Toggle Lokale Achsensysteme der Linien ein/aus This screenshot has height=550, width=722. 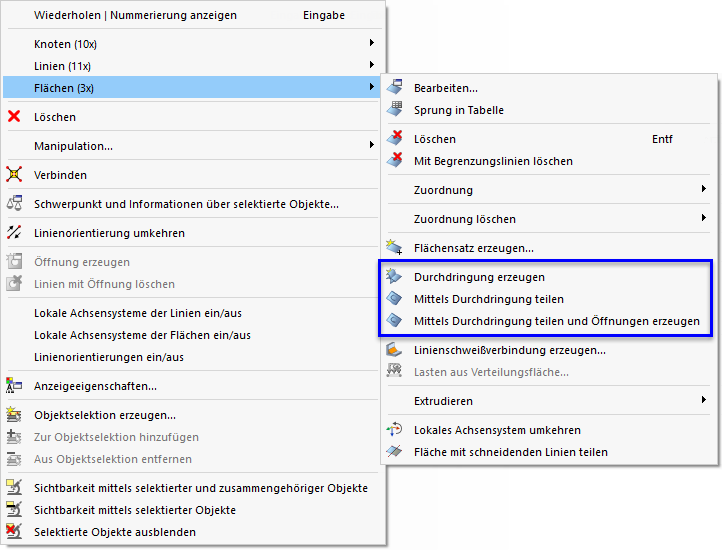tap(142, 313)
